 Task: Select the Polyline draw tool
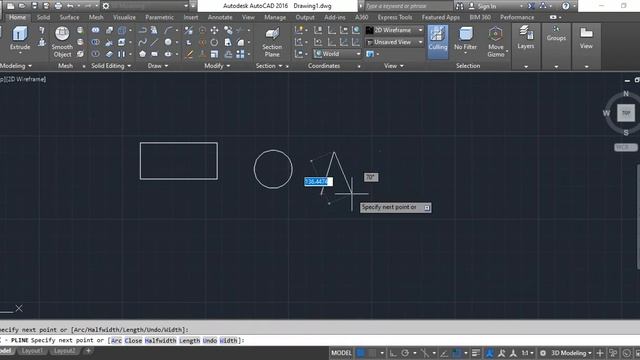[142, 30]
